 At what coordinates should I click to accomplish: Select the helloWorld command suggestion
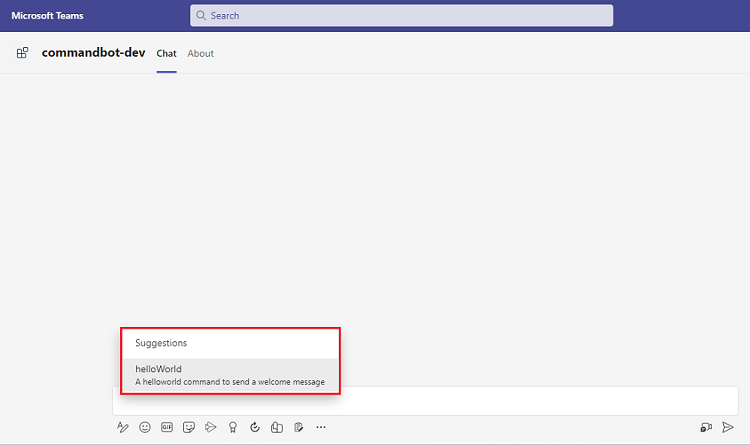[231, 375]
